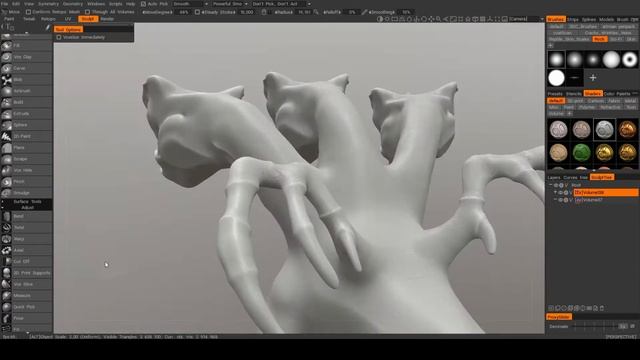This screenshot has width=640, height=360.
Task: Select the Bend tool
Action: pyautogui.click(x=27, y=216)
